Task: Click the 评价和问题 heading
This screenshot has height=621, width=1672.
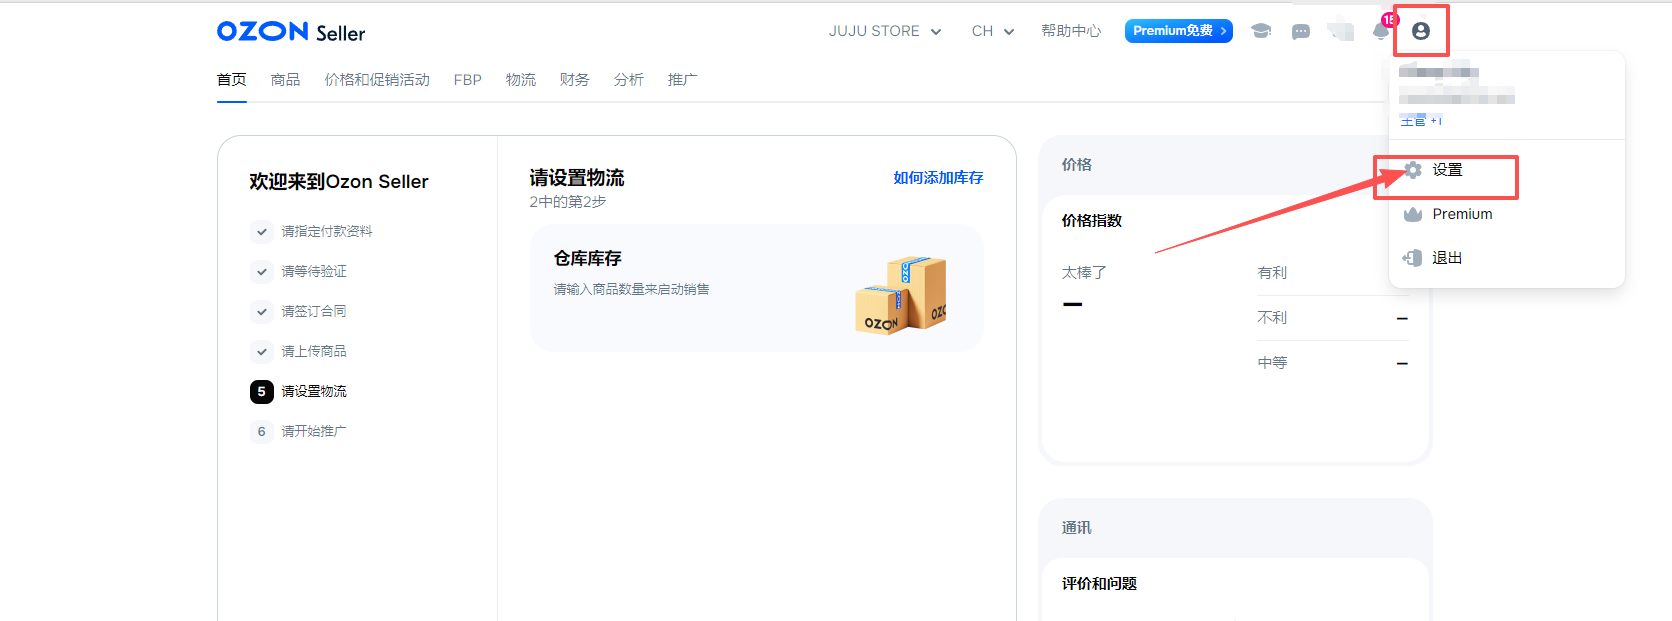Action: coord(1099,583)
